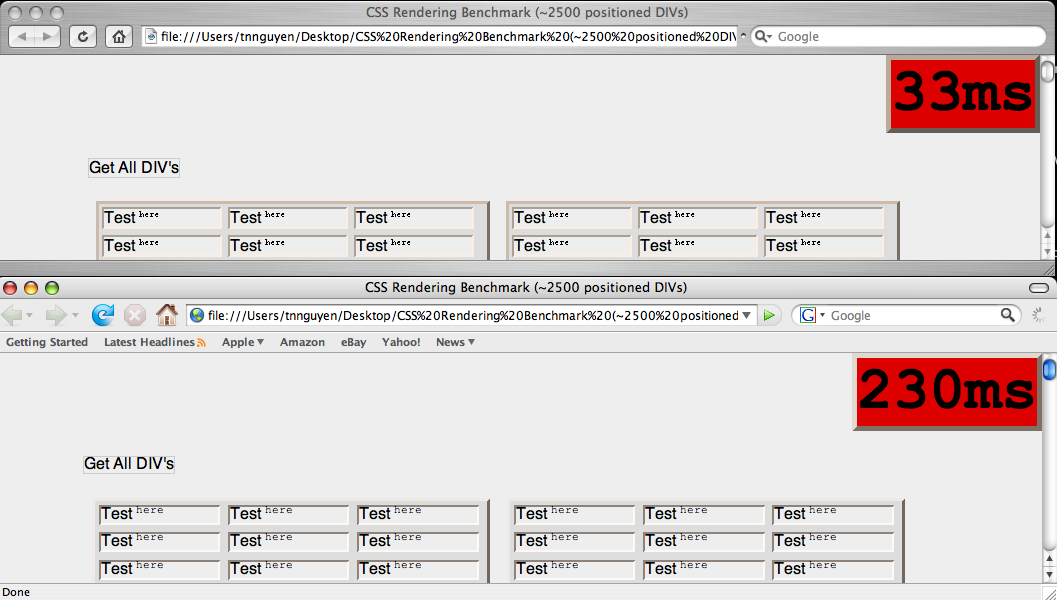1057x600 pixels.
Task: Open Safari's search magnifier dropdown
Action: point(762,36)
